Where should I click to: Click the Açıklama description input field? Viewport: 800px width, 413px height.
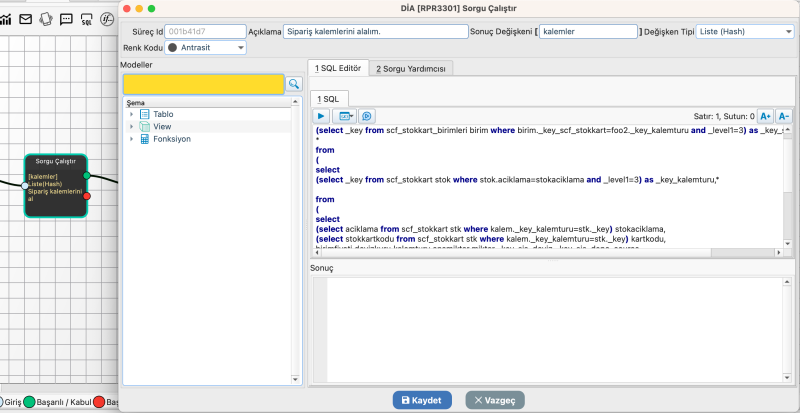375,31
